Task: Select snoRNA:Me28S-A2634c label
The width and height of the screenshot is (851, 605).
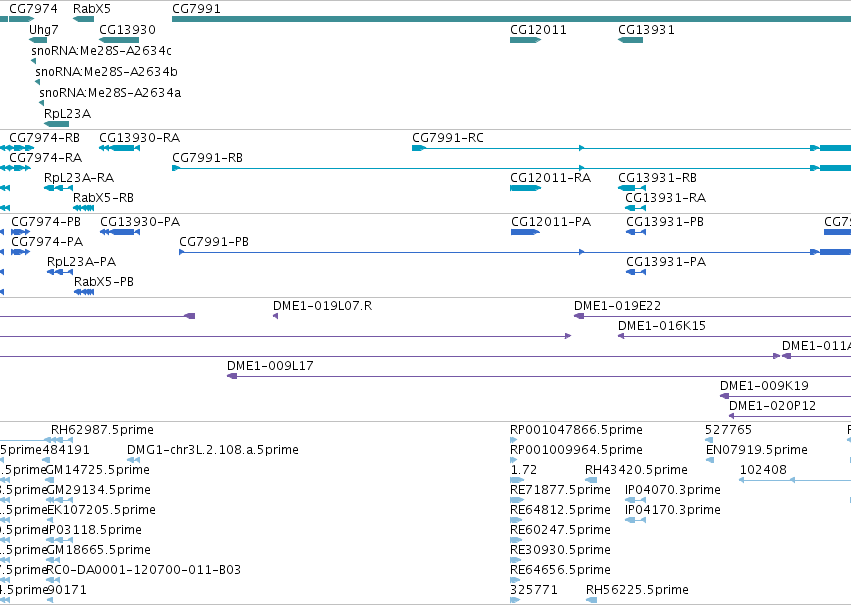Action: point(101,50)
